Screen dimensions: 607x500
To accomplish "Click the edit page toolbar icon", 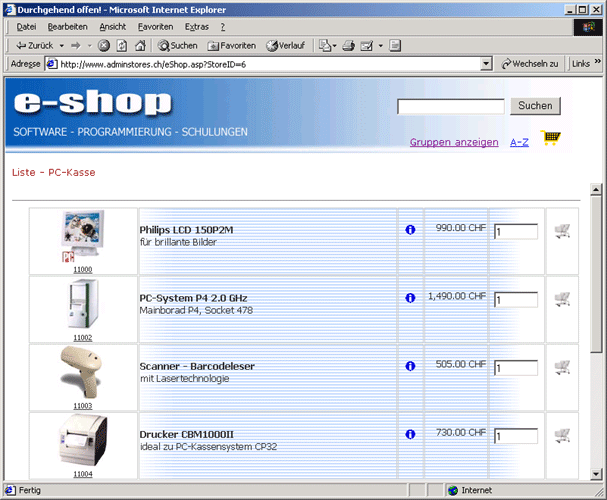I will tap(366, 46).
